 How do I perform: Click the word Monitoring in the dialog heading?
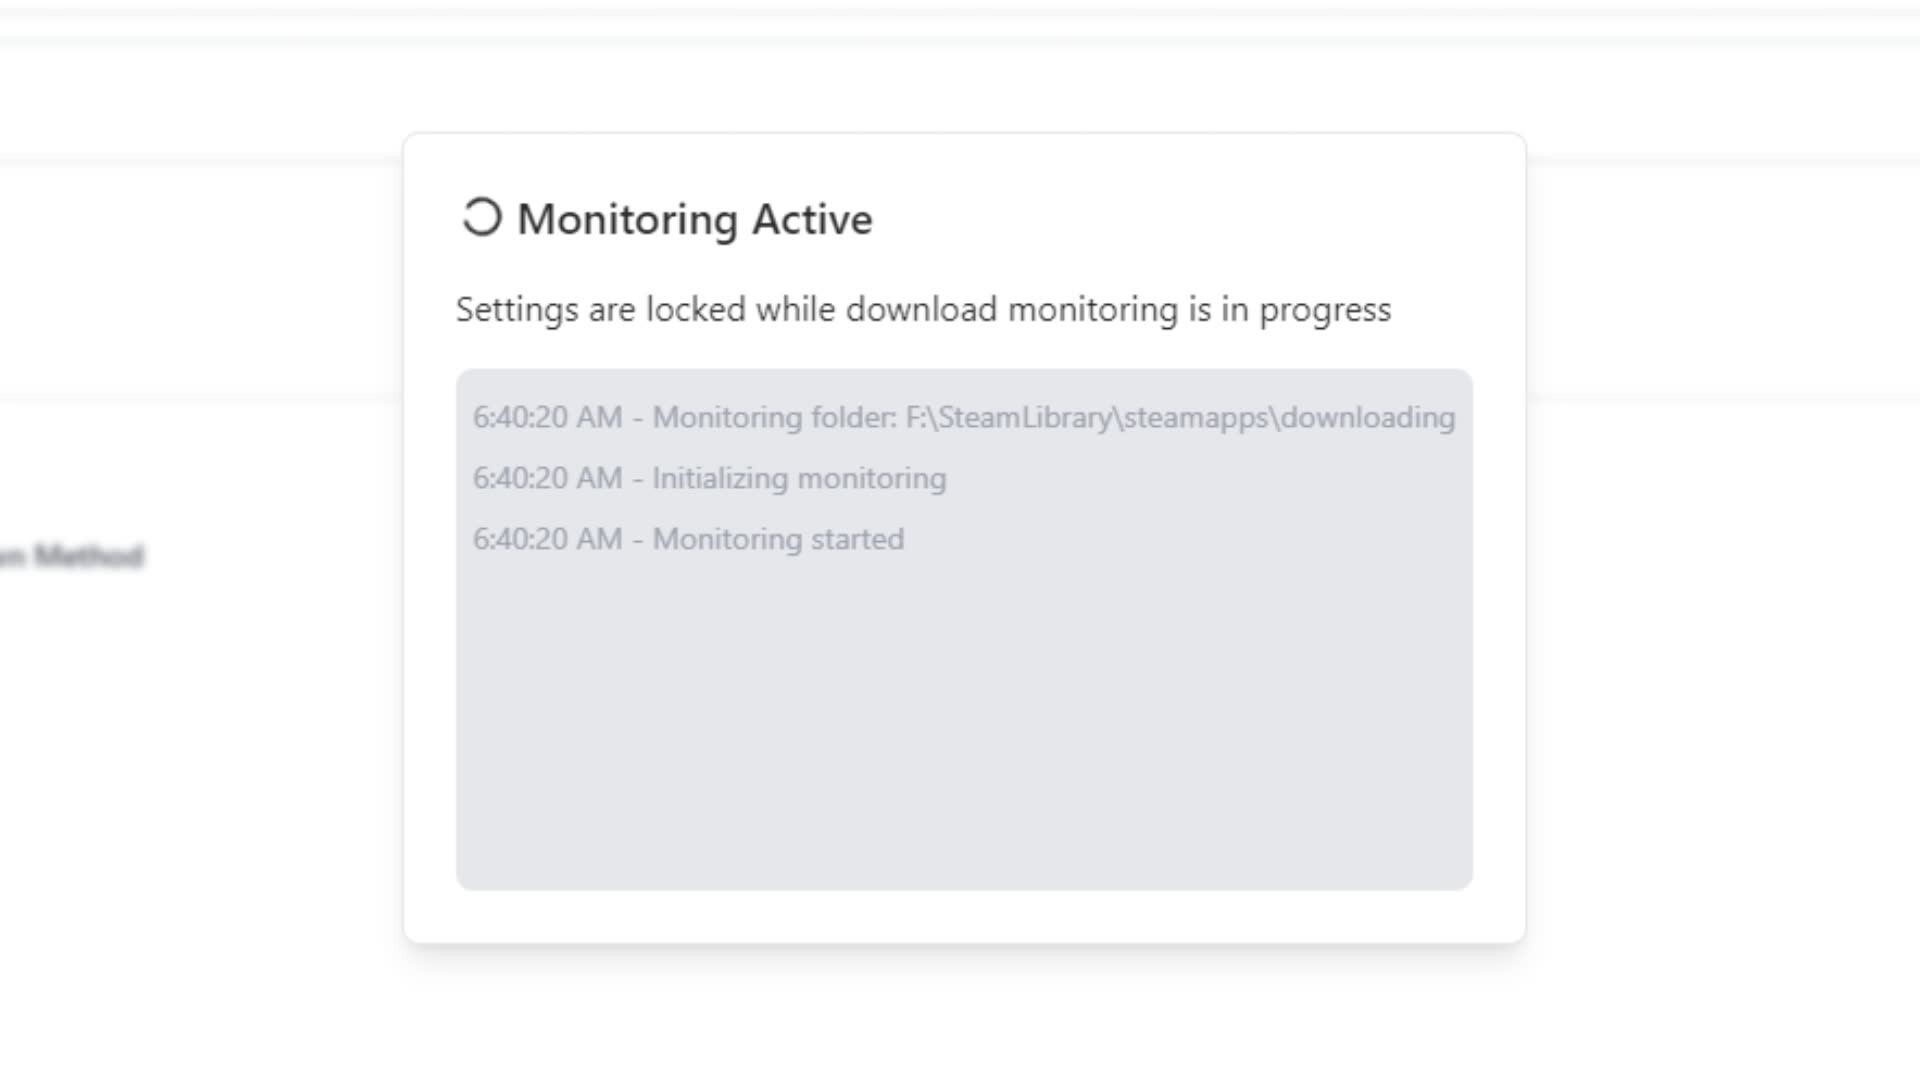coord(627,220)
